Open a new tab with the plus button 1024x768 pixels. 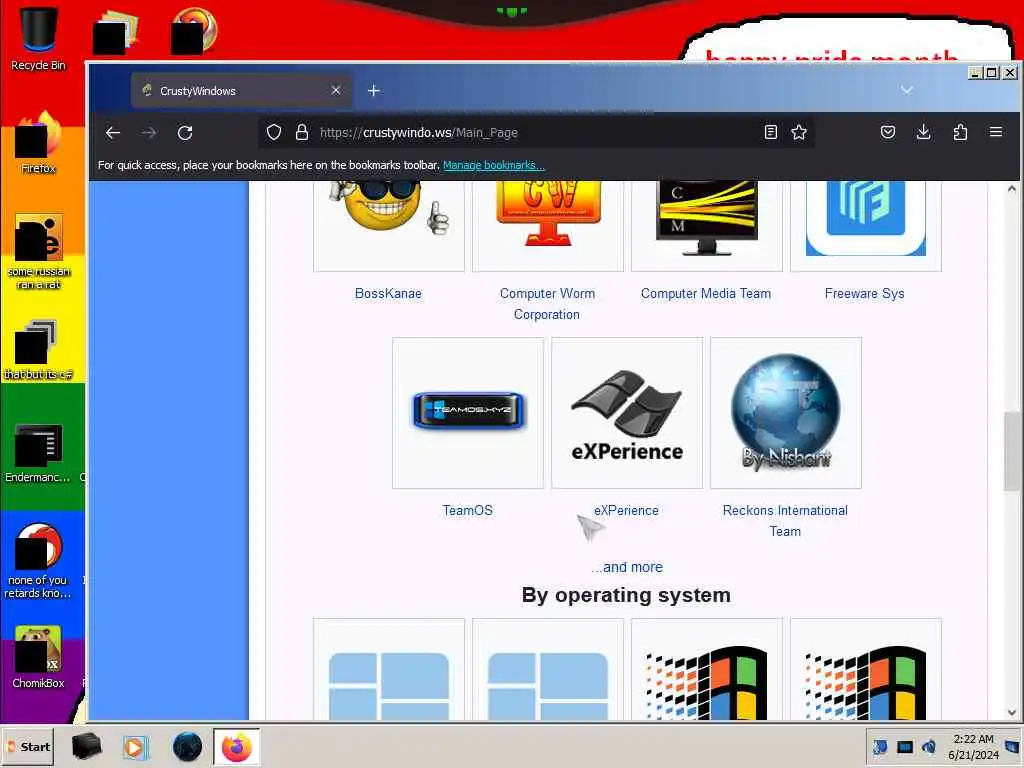point(374,91)
